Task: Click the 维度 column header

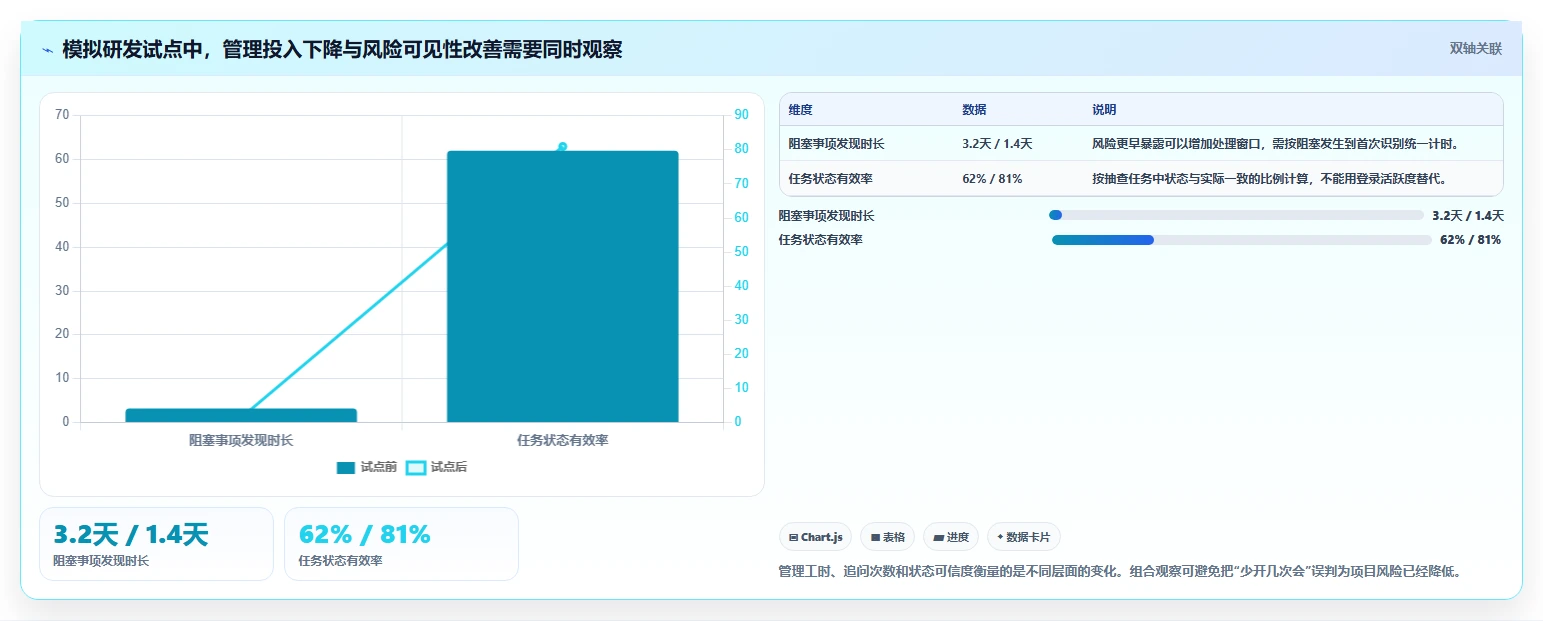Action: [x=800, y=110]
